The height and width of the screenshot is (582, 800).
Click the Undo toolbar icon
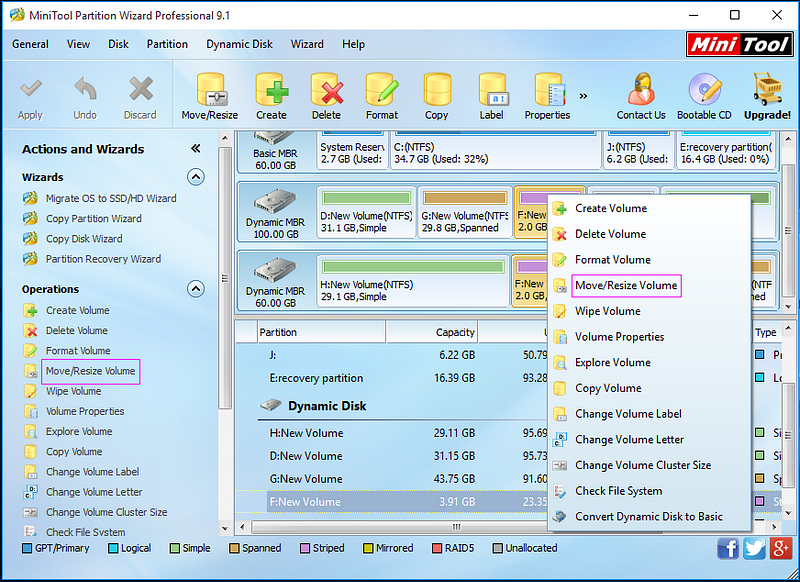pyautogui.click(x=85, y=89)
